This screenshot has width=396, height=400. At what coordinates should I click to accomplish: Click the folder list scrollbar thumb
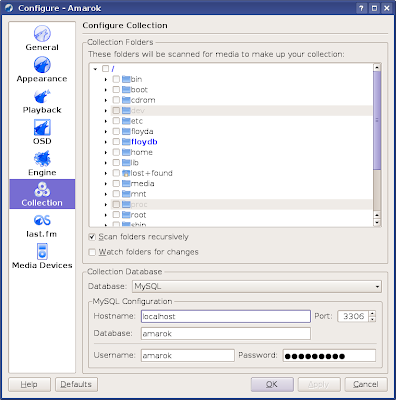coord(377,120)
